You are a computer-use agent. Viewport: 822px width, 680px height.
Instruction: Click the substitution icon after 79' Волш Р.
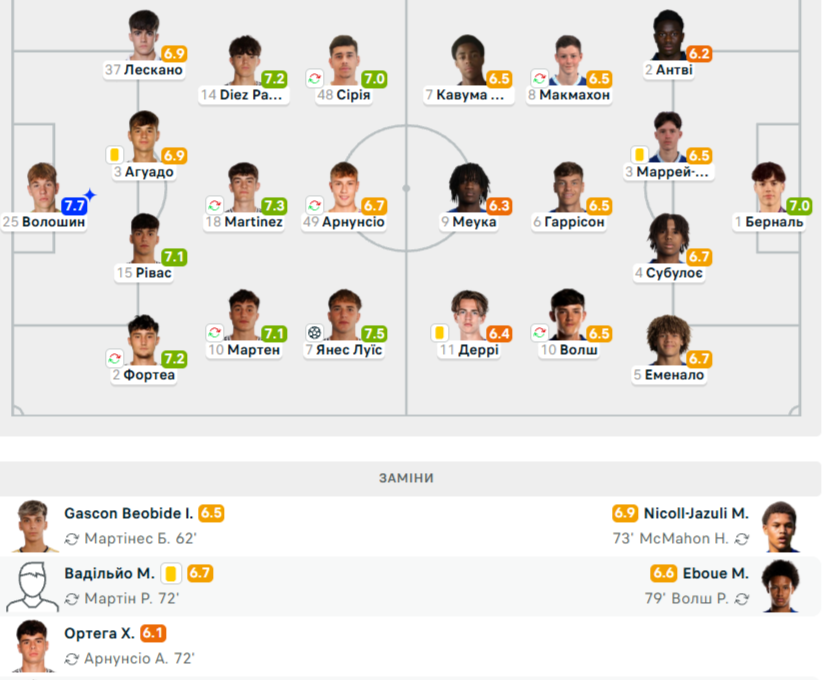tap(741, 599)
